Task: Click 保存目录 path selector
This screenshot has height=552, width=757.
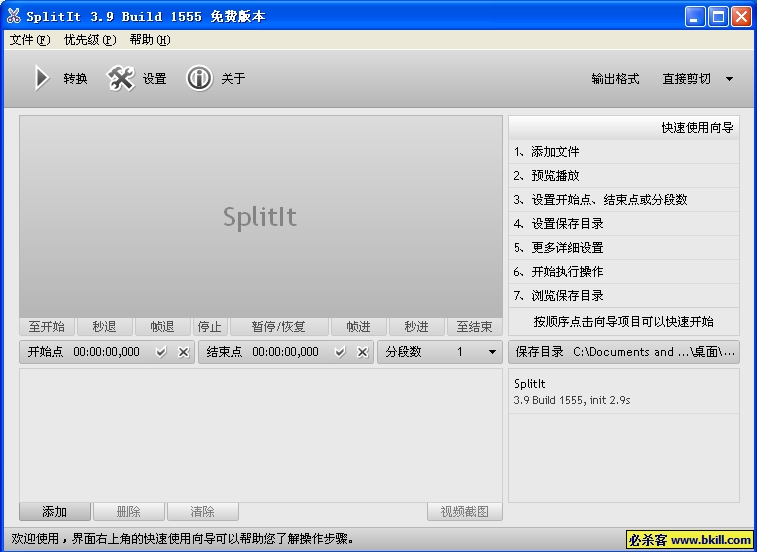Action: (624, 352)
